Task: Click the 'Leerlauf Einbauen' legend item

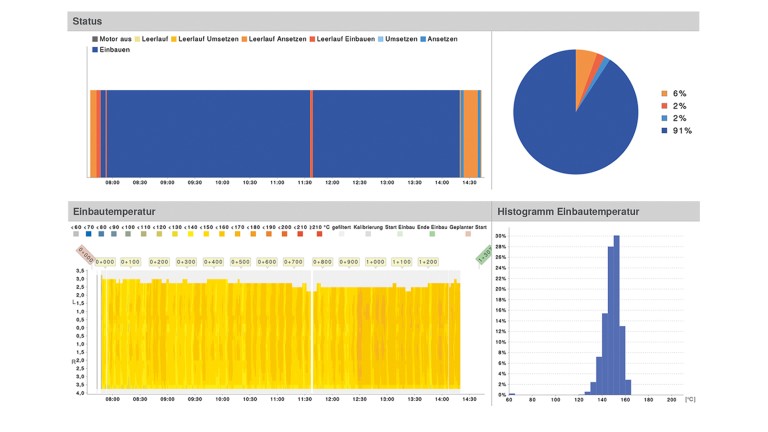Action: point(345,39)
